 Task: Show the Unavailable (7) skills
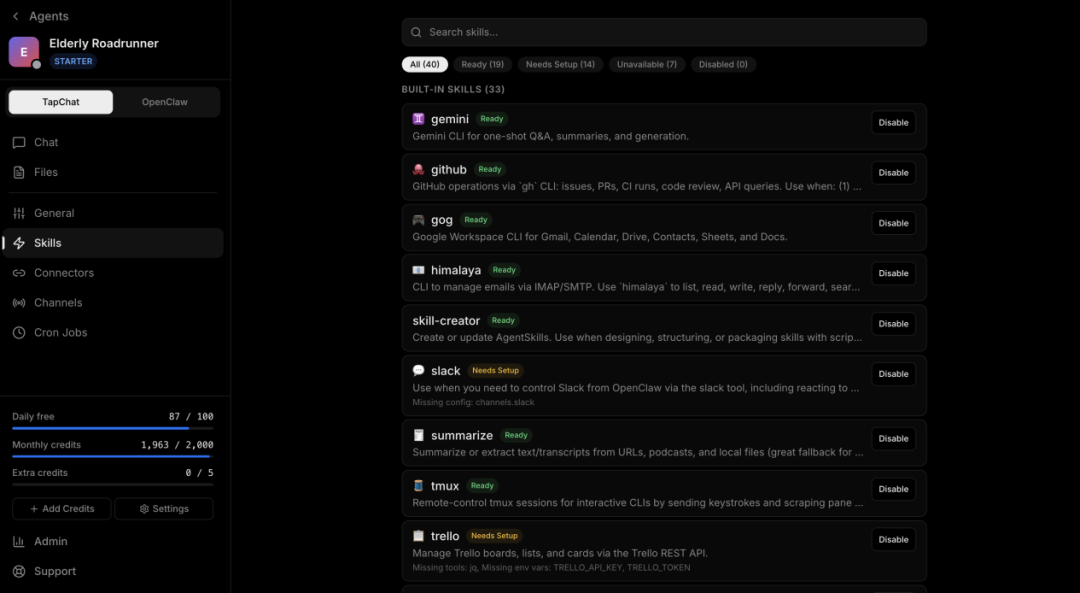point(647,65)
